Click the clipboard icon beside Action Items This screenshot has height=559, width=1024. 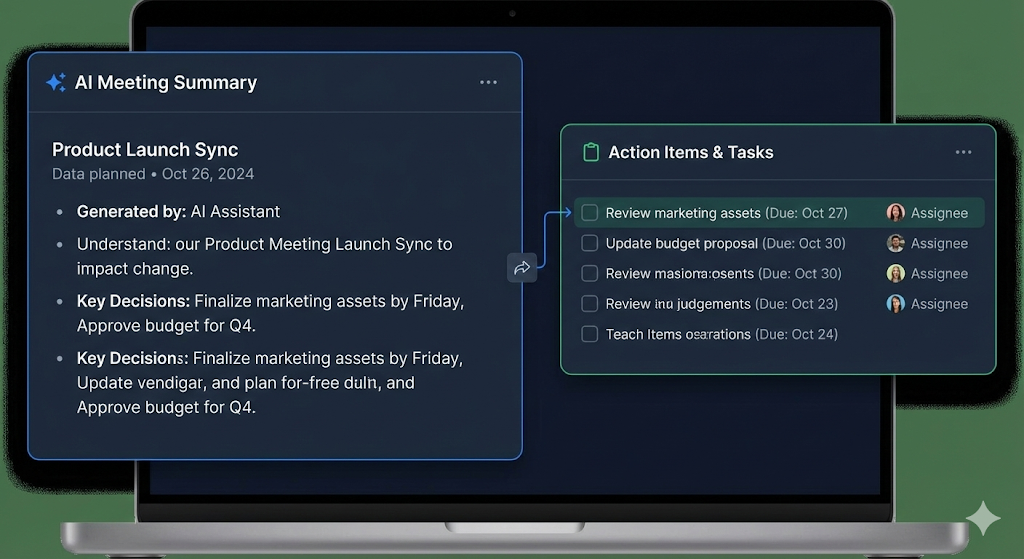[591, 152]
